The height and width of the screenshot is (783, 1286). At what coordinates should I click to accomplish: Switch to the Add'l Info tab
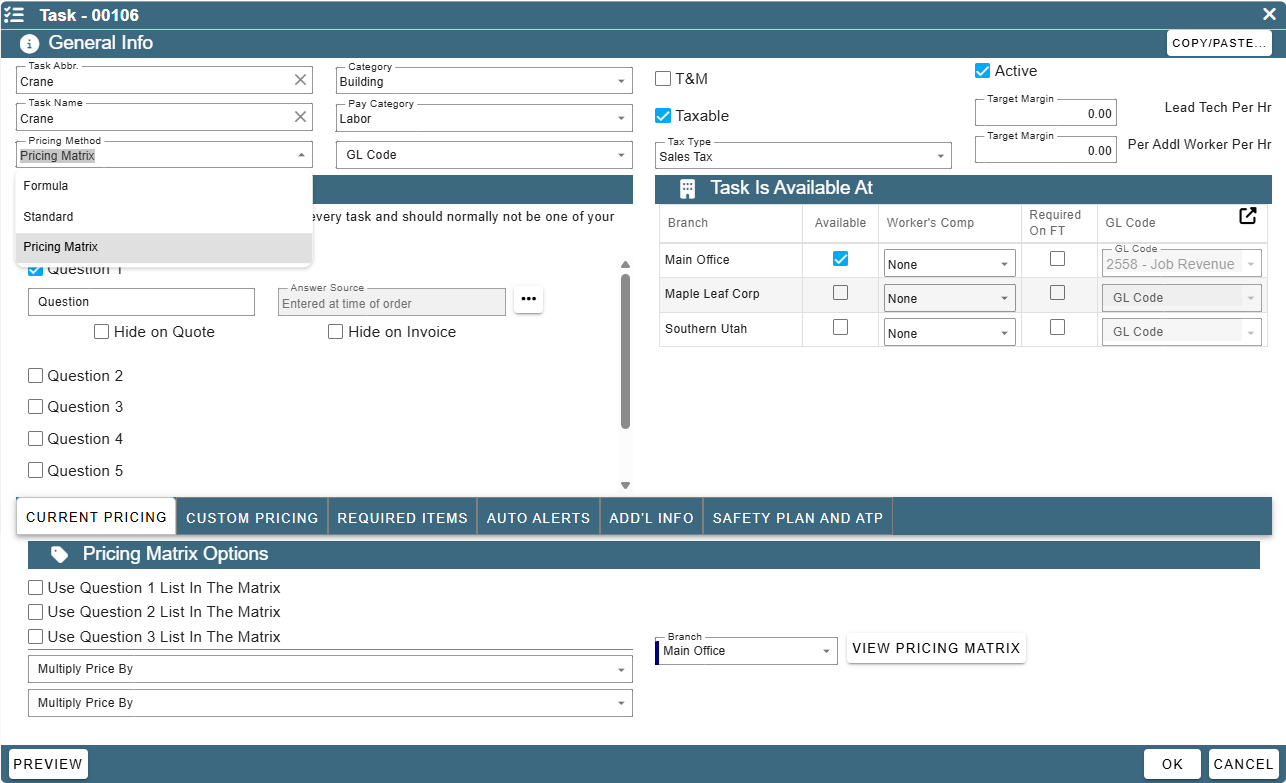point(651,517)
